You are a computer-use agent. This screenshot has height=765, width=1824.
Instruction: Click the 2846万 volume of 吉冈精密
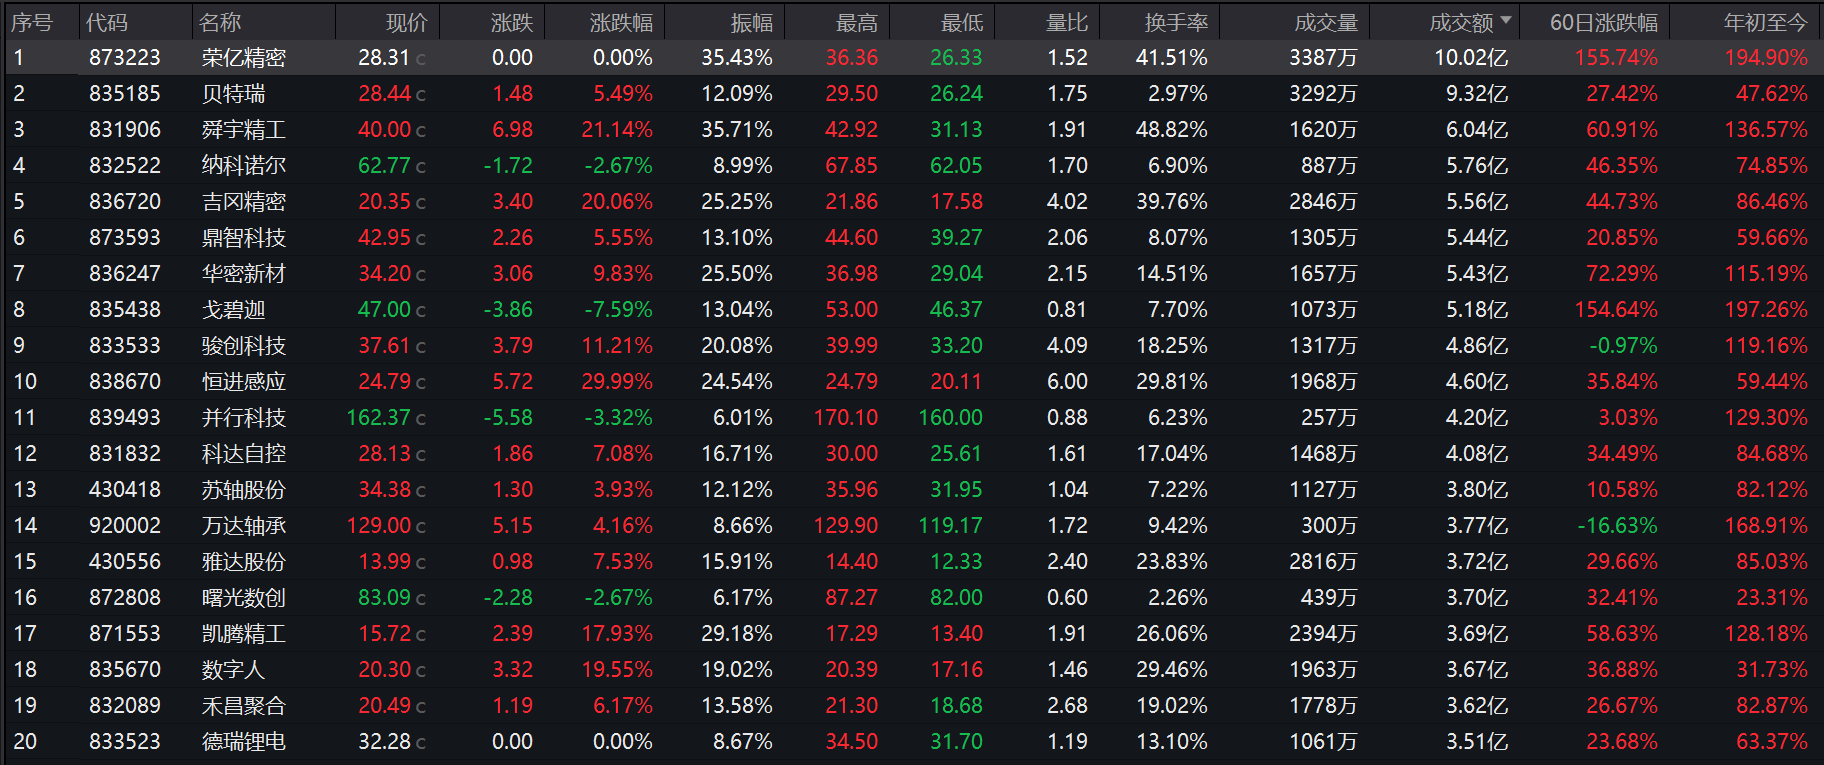pos(1323,202)
